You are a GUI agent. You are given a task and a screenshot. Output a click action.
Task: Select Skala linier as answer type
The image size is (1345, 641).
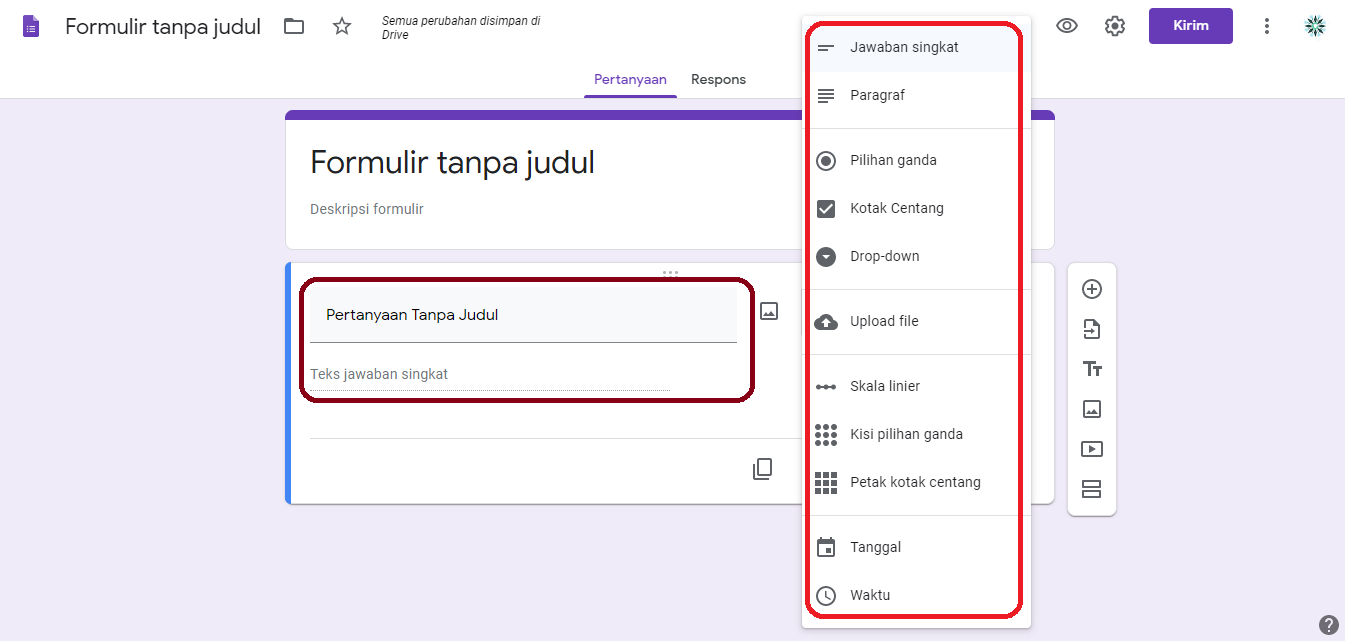pyautogui.click(x=886, y=385)
